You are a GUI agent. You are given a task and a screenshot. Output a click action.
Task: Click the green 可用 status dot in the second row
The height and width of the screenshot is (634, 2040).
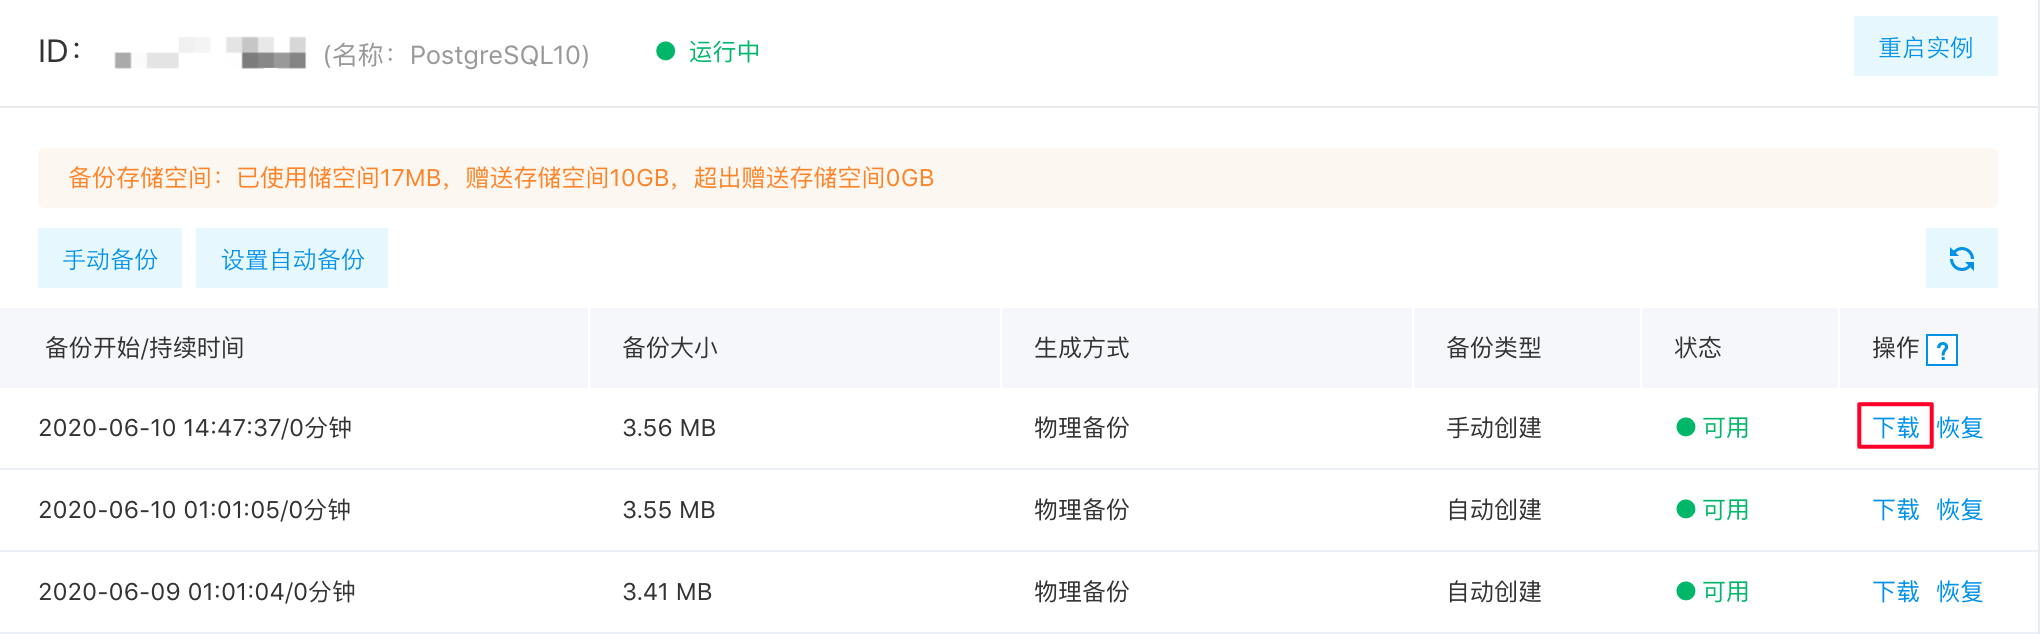1685,509
